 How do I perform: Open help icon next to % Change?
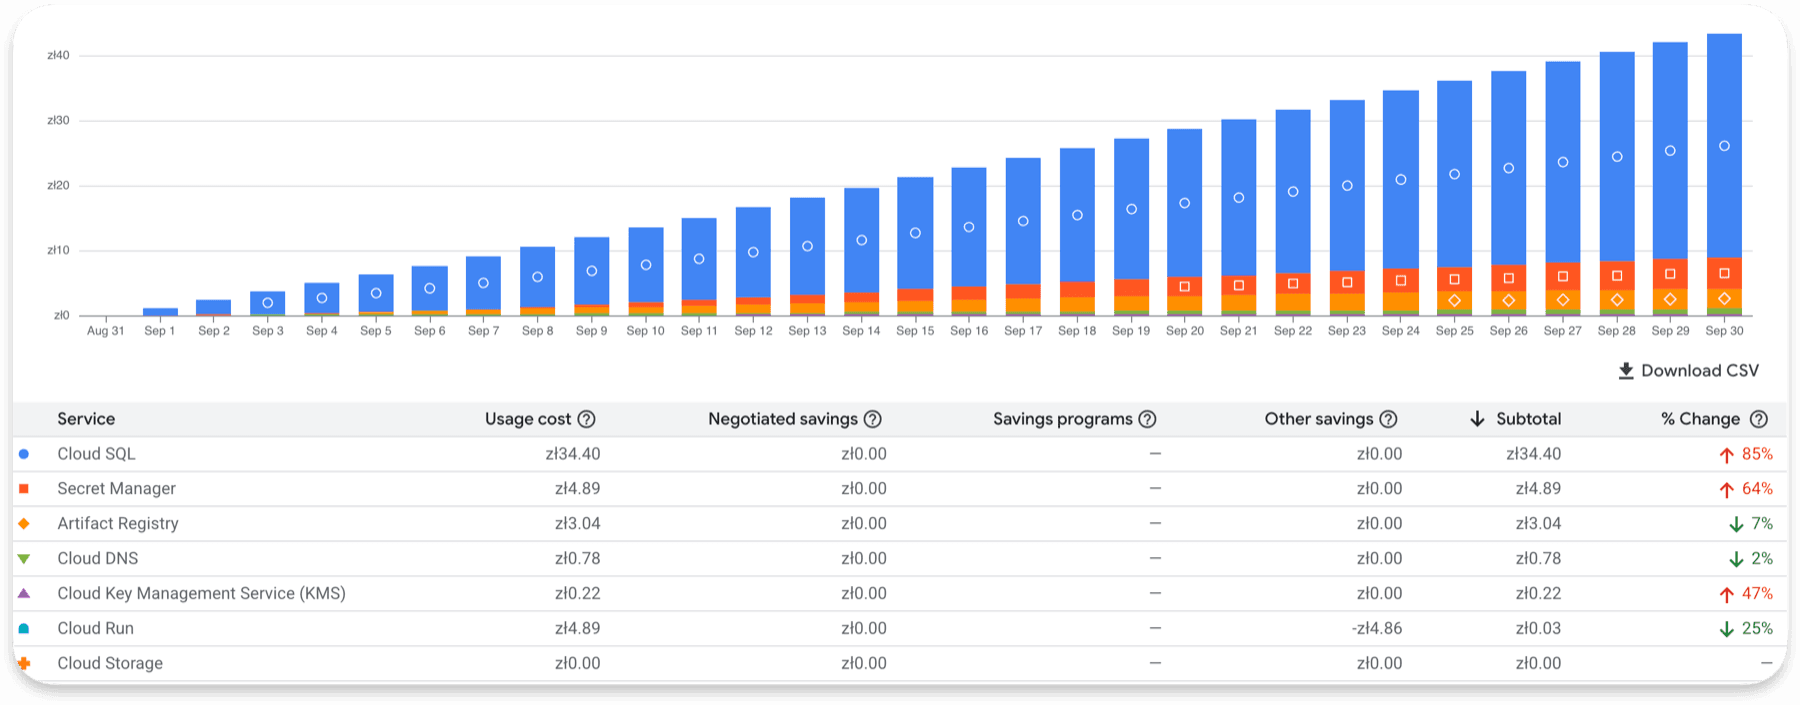click(1759, 419)
